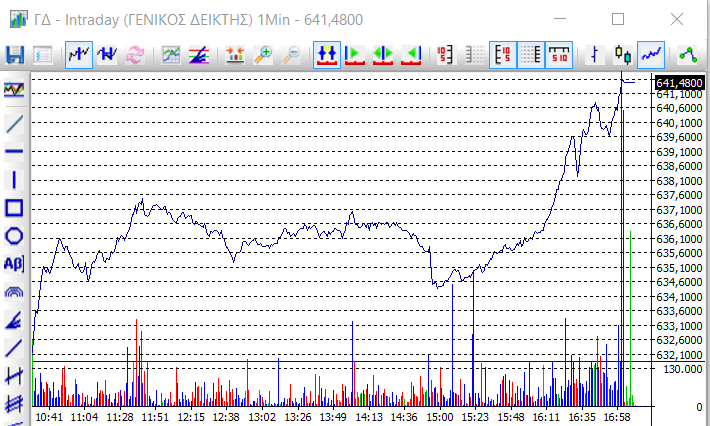Image resolution: width=710 pixels, height=426 pixels.
Task: Toggle the horizontal dotted gridlines button
Action: (531, 55)
